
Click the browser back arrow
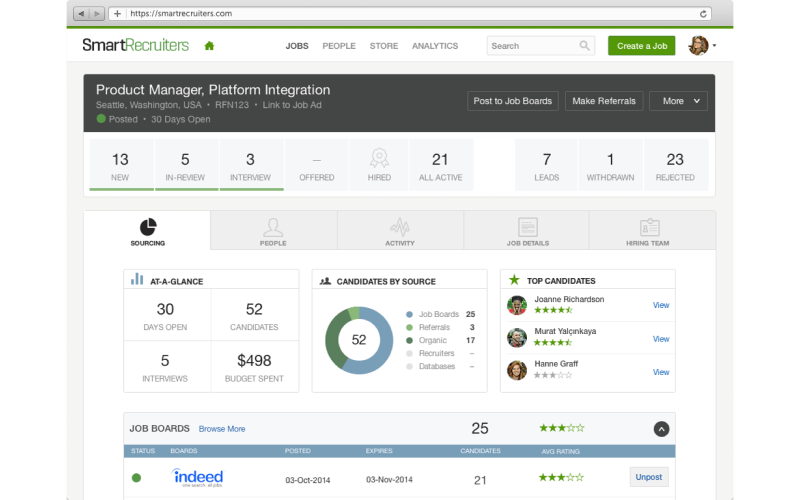tap(82, 14)
